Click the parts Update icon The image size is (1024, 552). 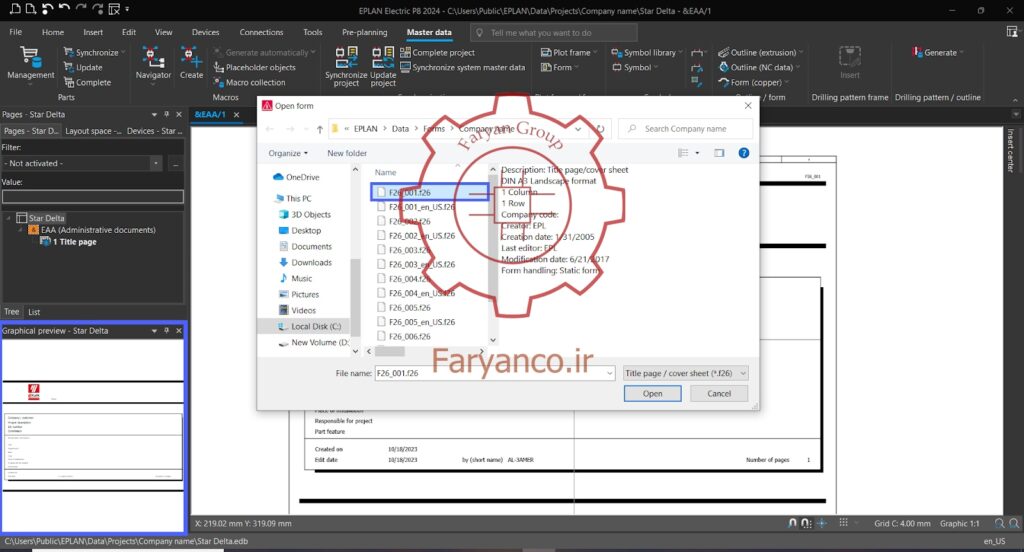point(69,67)
